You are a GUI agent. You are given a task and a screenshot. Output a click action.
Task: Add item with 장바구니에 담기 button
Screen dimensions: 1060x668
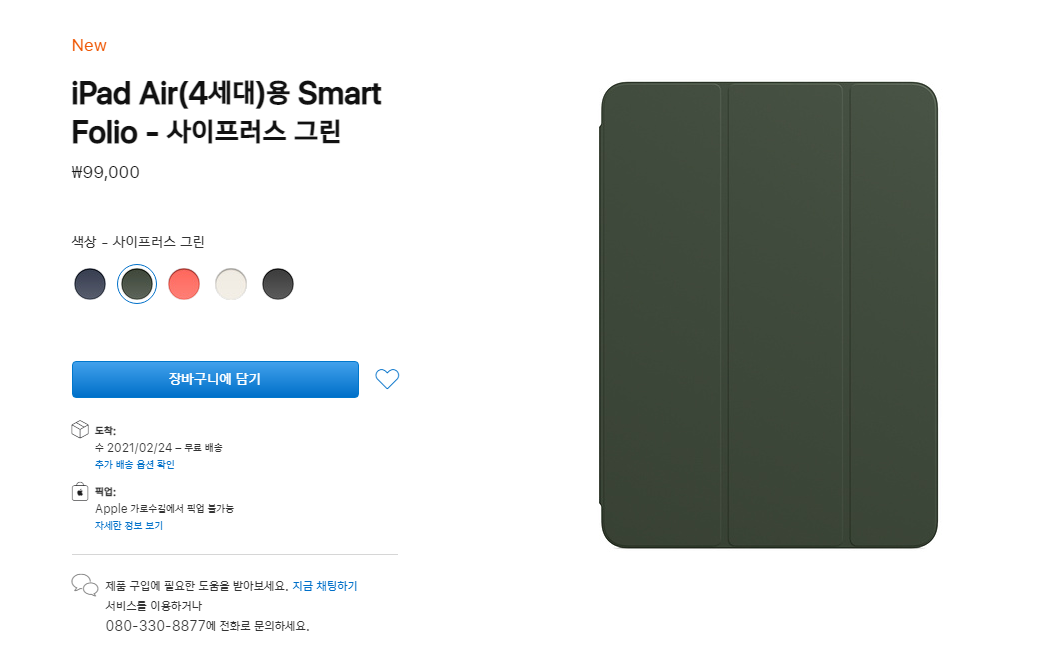pyautogui.click(x=215, y=379)
